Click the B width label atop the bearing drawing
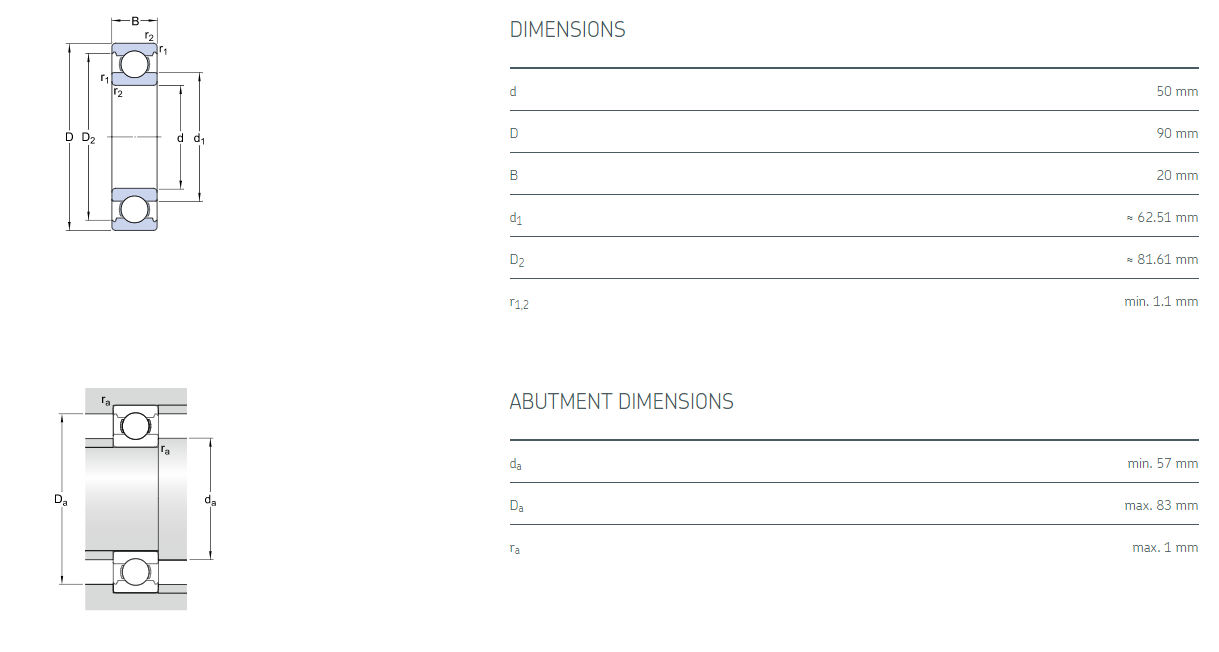Viewport: 1219px width, 652px height. pos(135,20)
